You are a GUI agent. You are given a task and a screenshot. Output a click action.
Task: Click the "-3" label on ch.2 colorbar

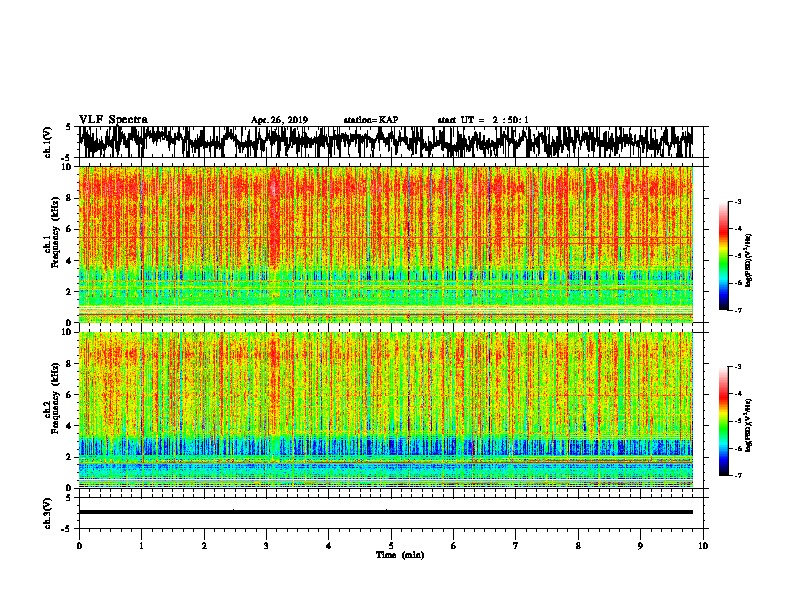[738, 367]
